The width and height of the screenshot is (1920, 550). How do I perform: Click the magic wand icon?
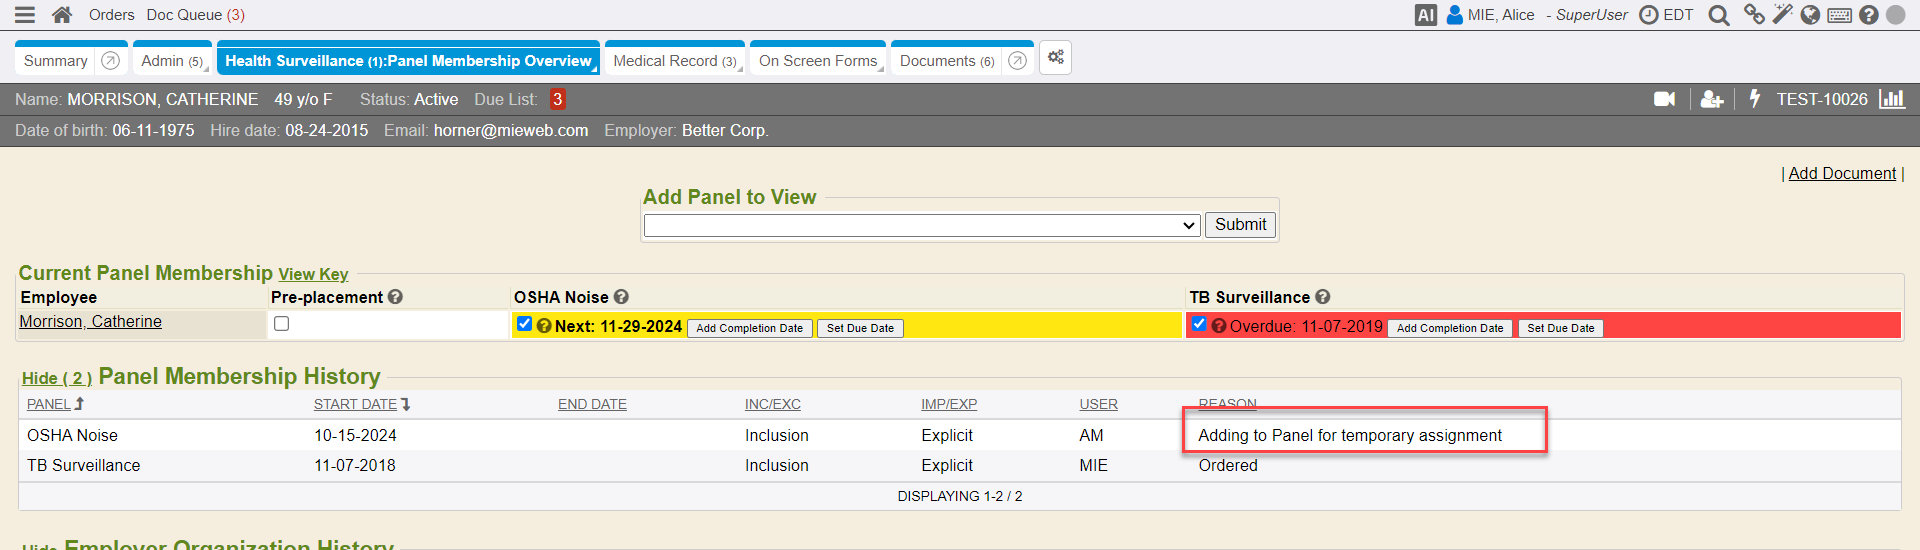[1782, 14]
